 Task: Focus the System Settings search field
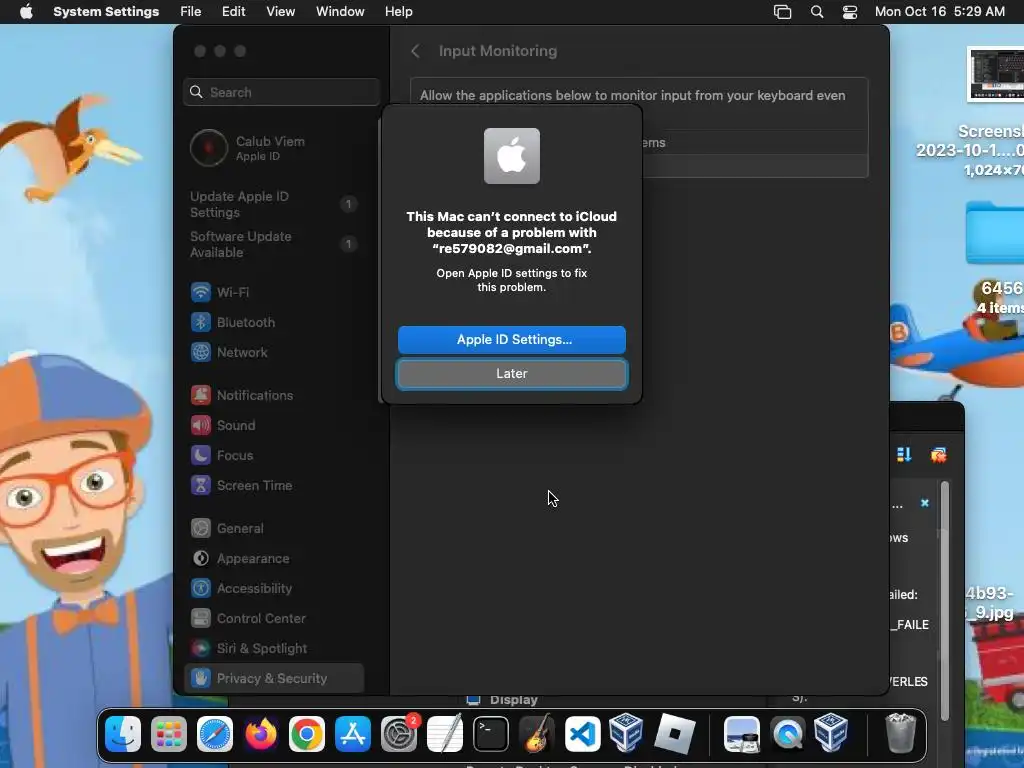(x=281, y=92)
